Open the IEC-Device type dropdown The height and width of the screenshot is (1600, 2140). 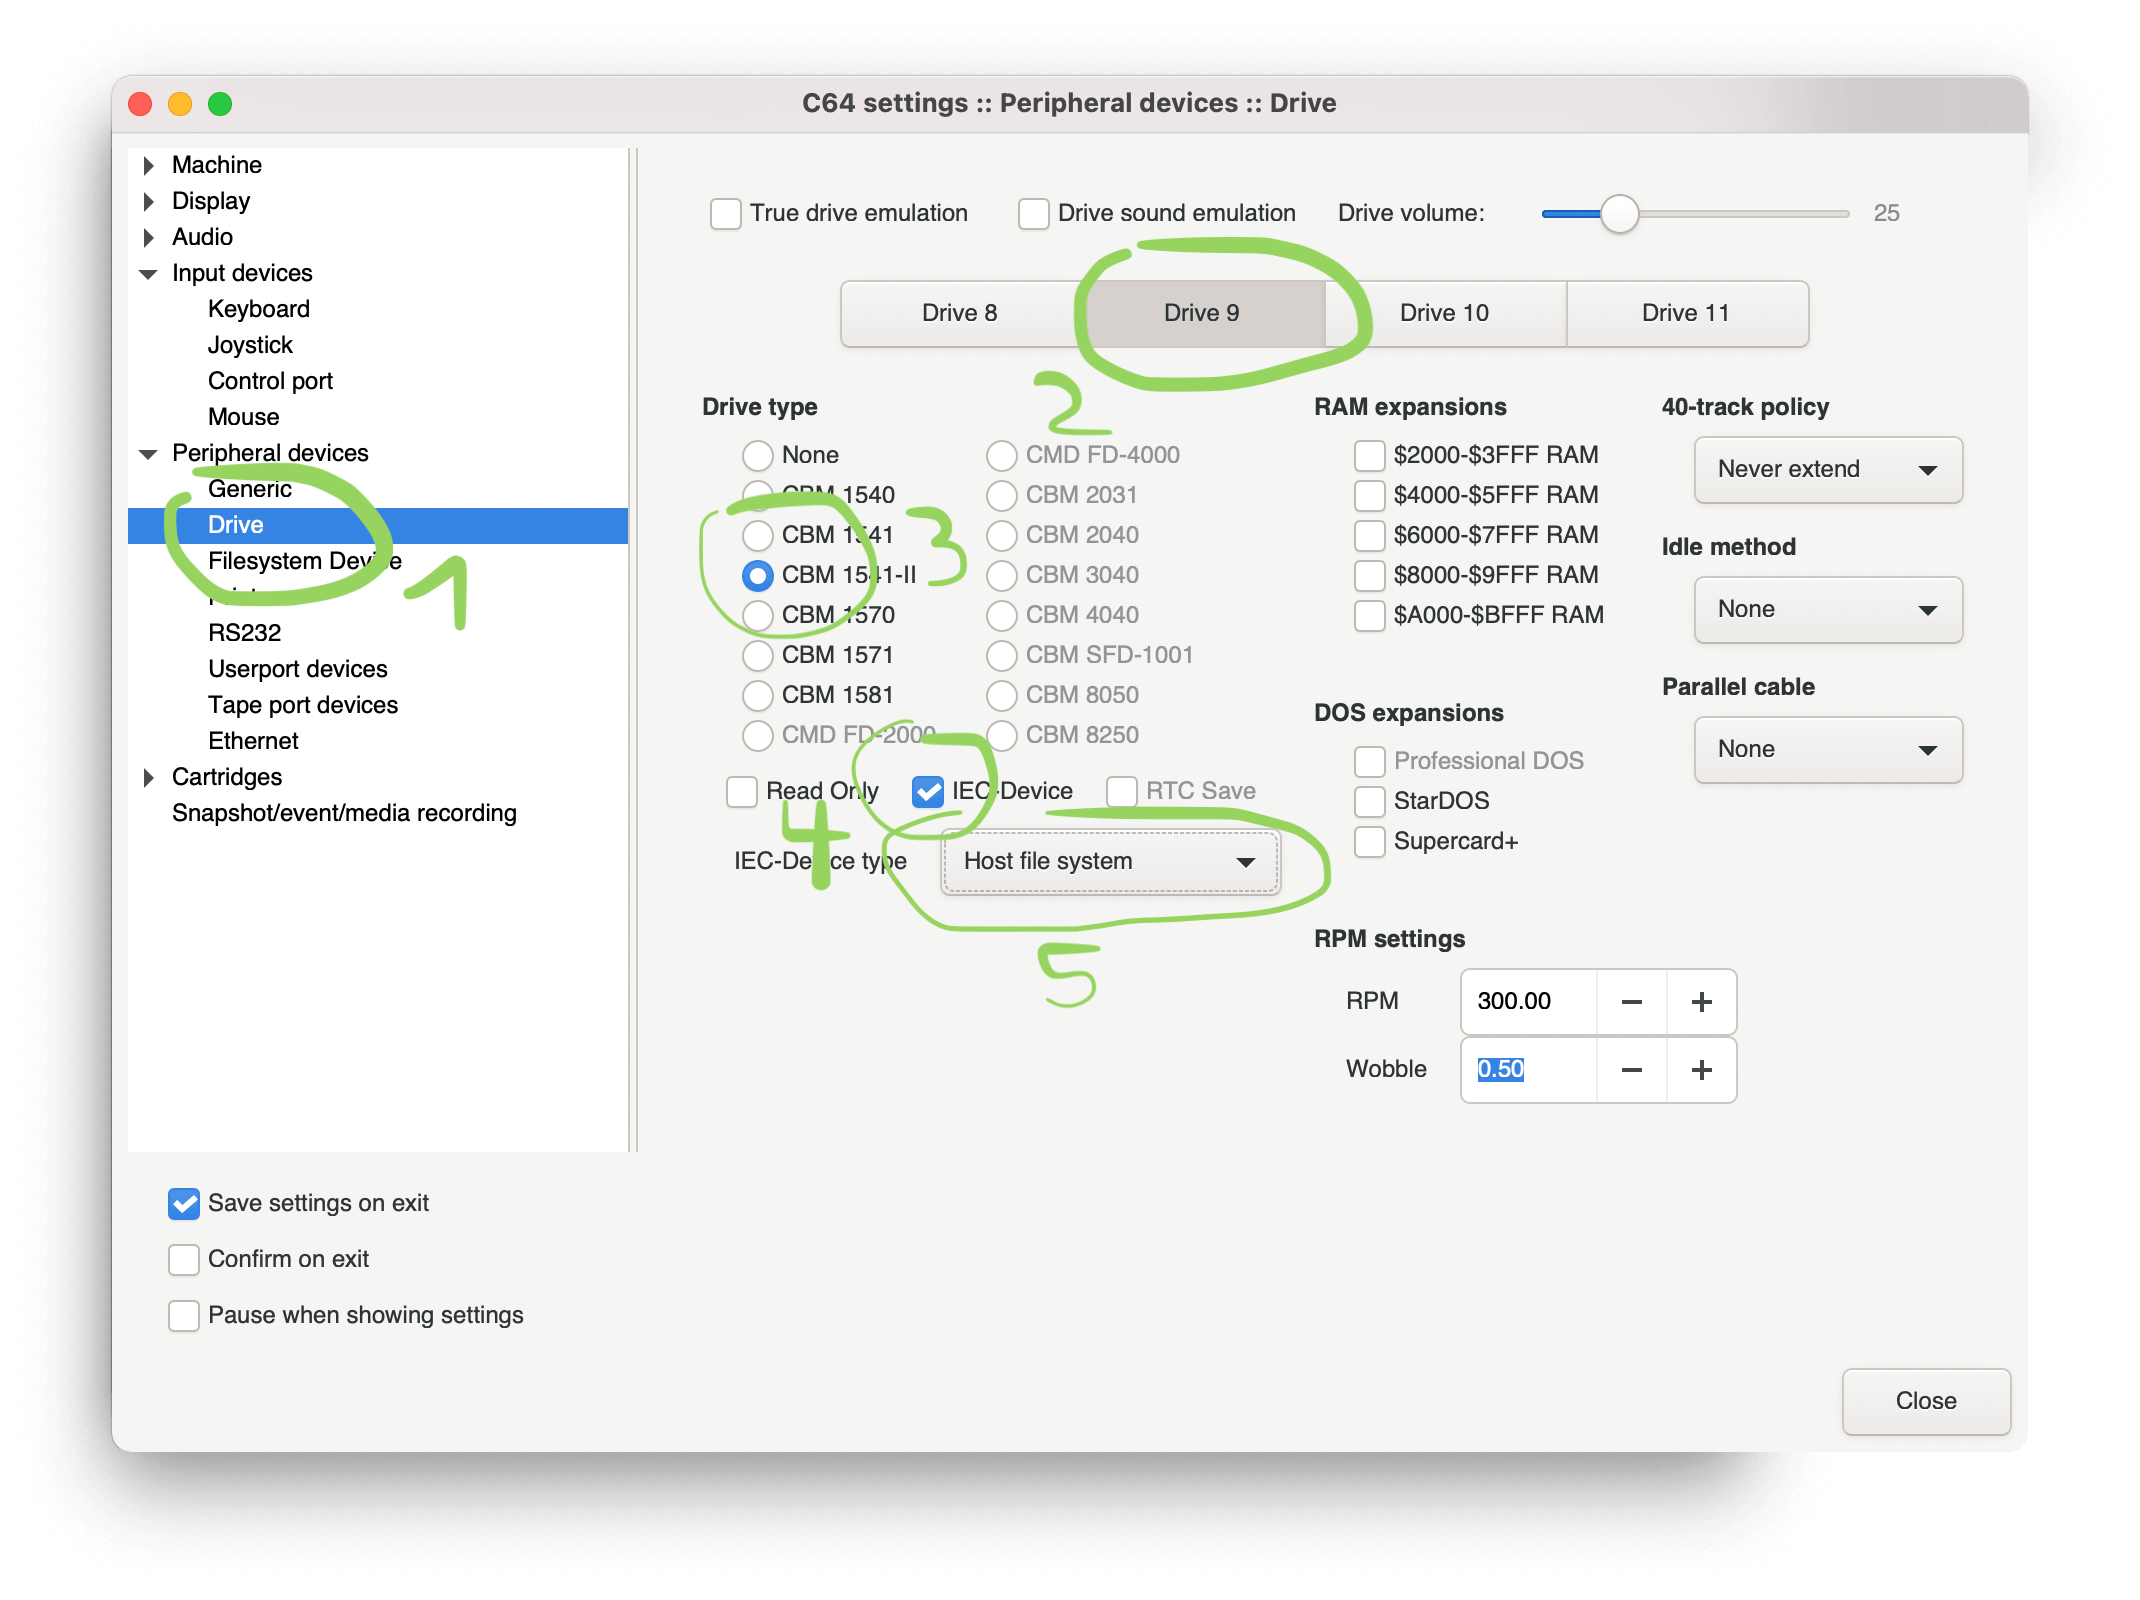(1109, 861)
